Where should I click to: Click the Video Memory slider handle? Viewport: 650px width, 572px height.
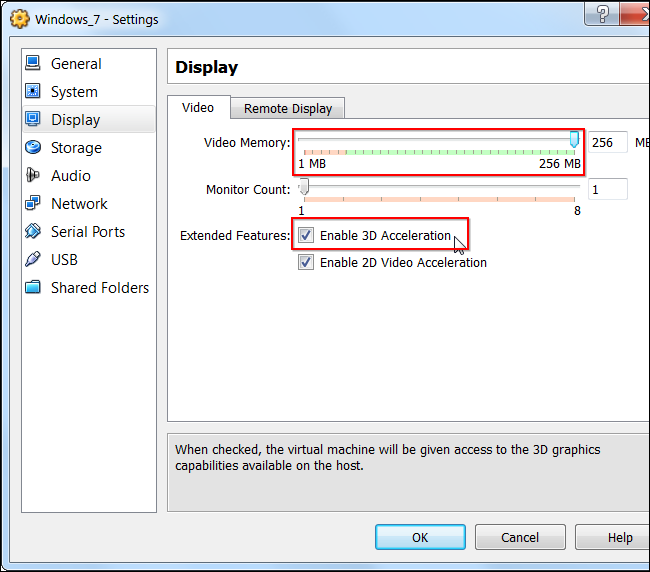[x=574, y=139]
